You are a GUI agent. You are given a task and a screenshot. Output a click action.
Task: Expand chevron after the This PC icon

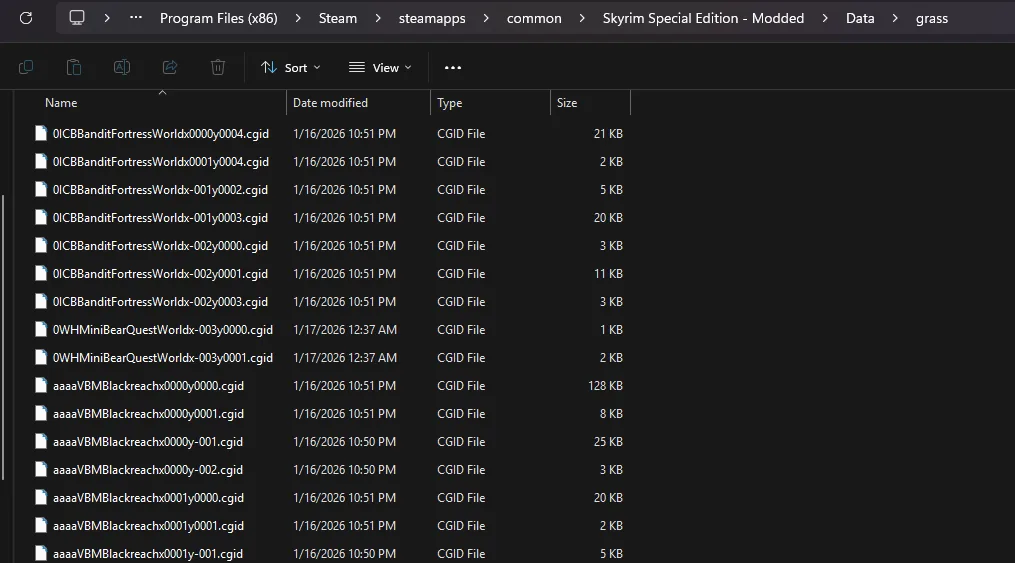coord(107,18)
